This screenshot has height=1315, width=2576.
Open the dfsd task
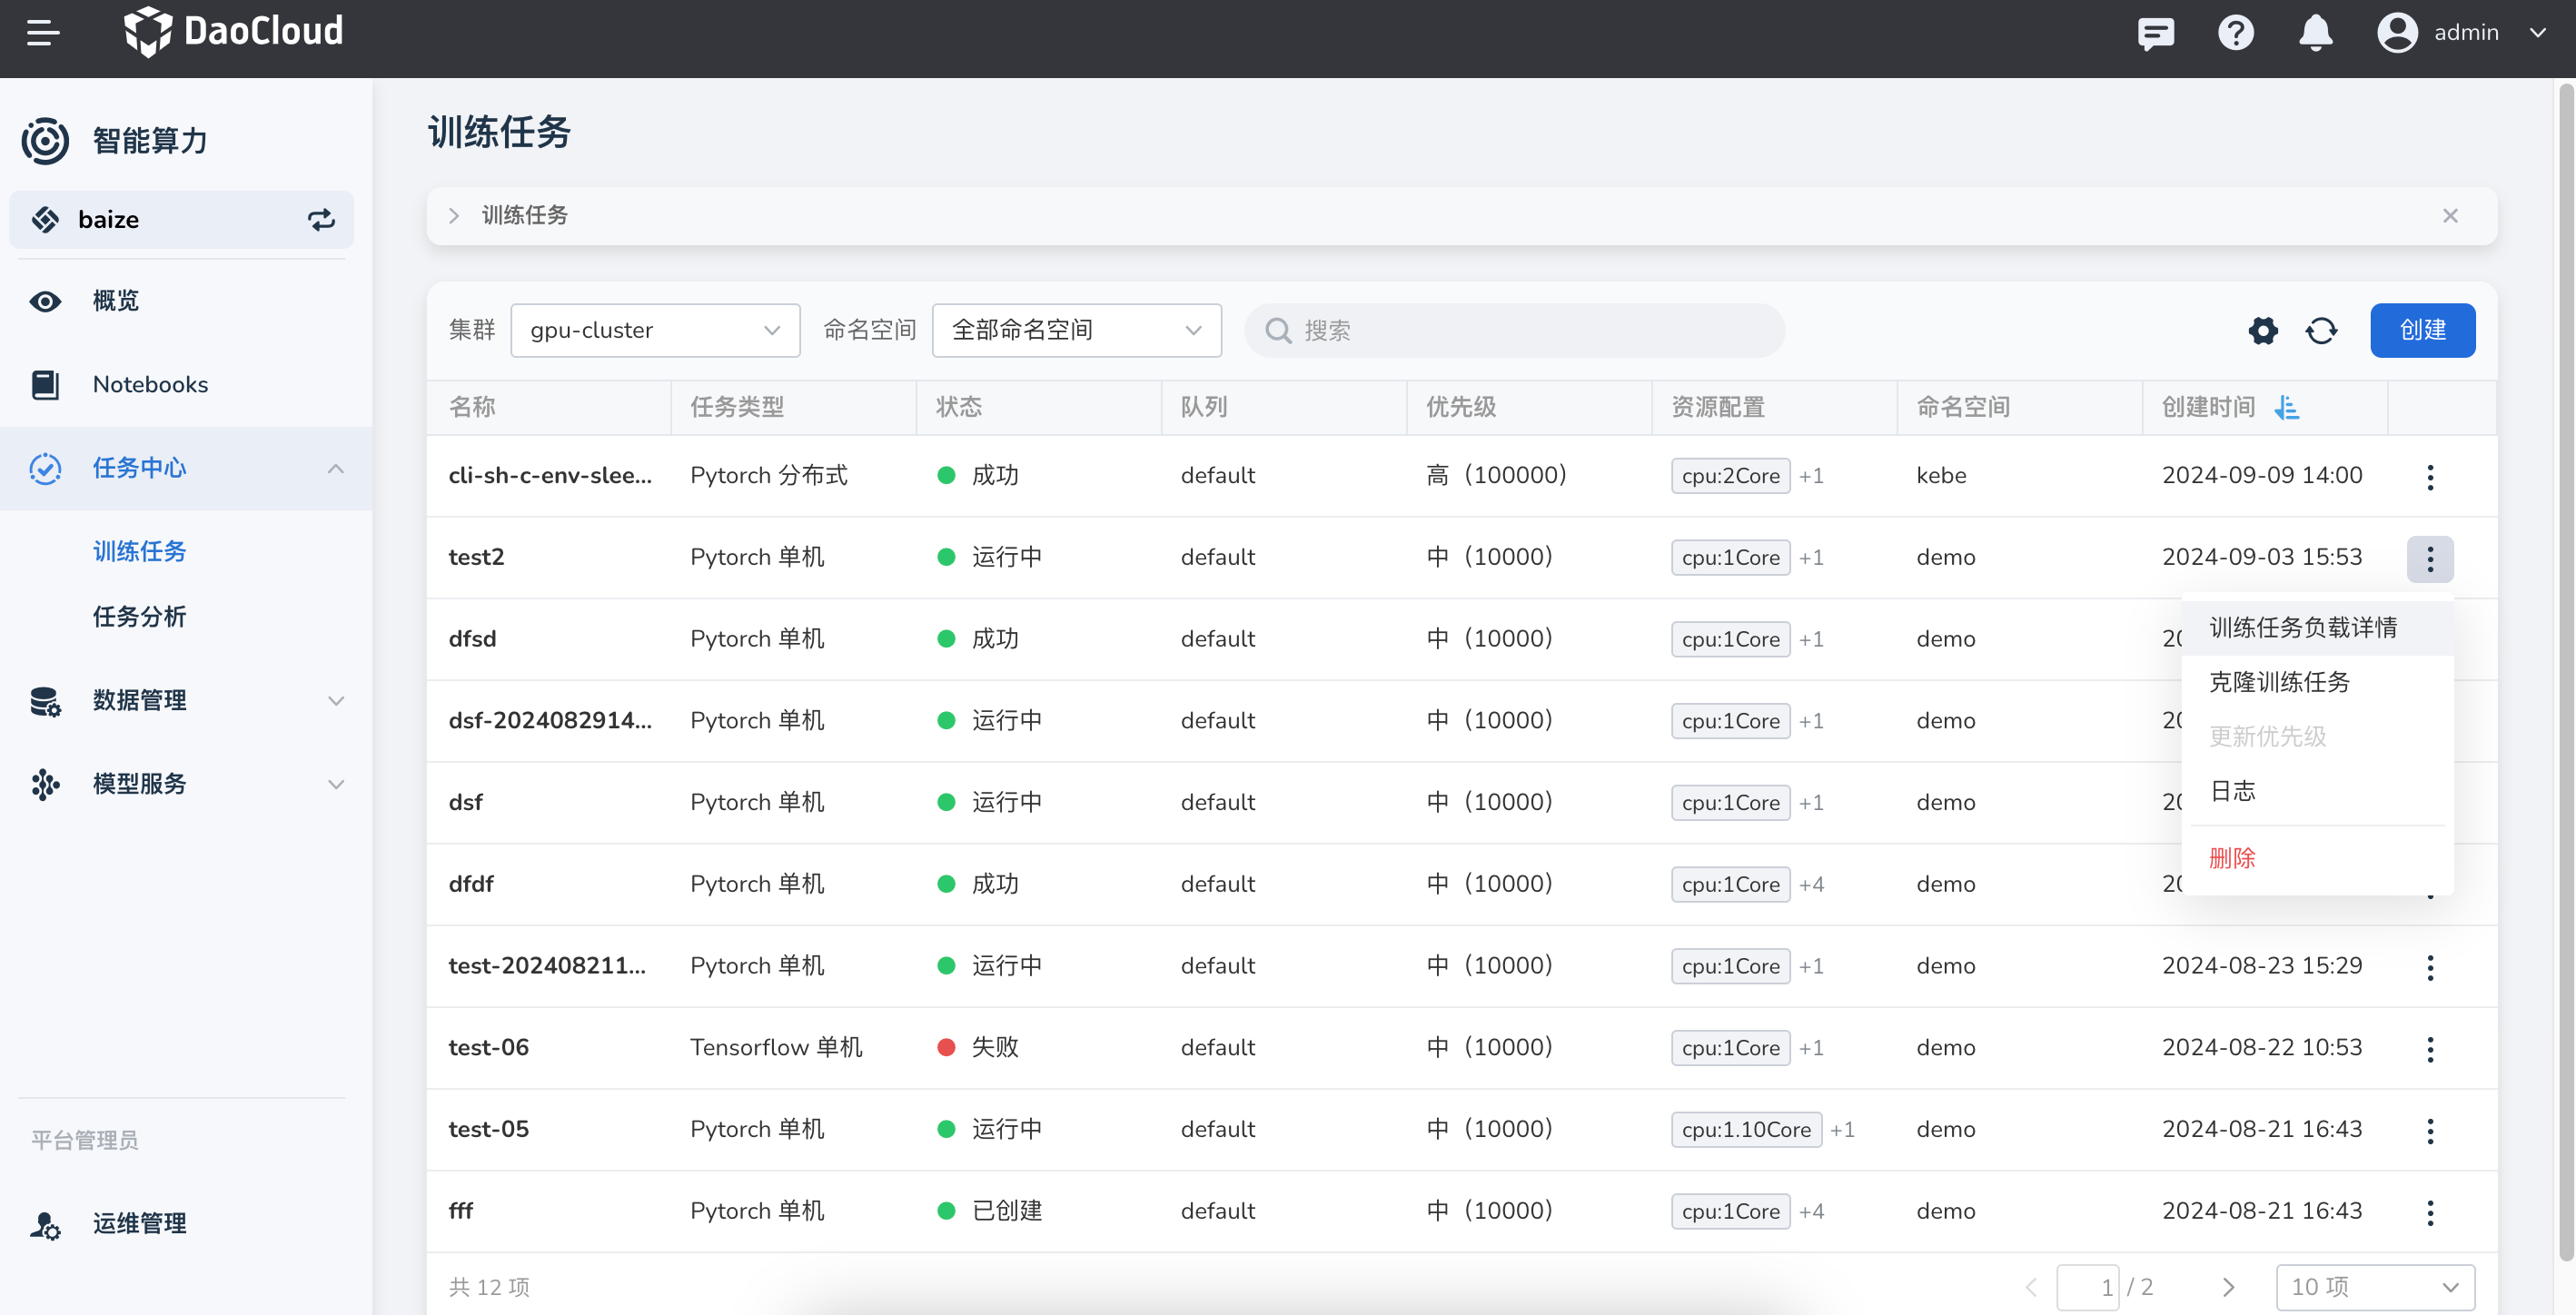pos(472,639)
